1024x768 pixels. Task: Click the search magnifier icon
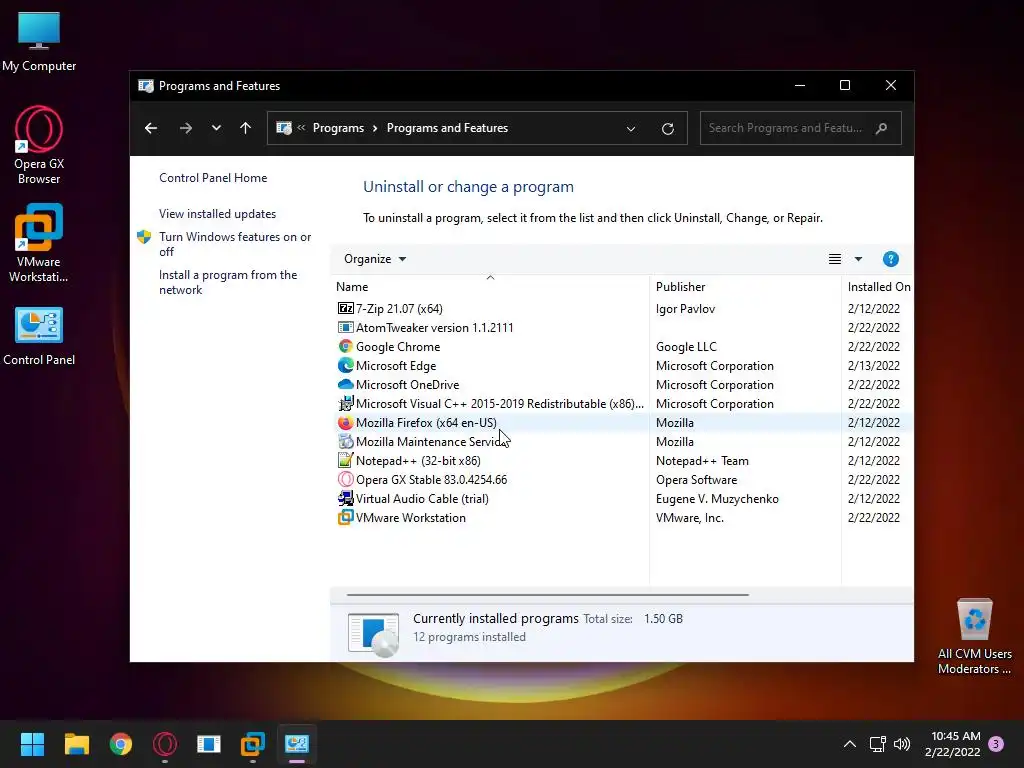[x=881, y=128]
